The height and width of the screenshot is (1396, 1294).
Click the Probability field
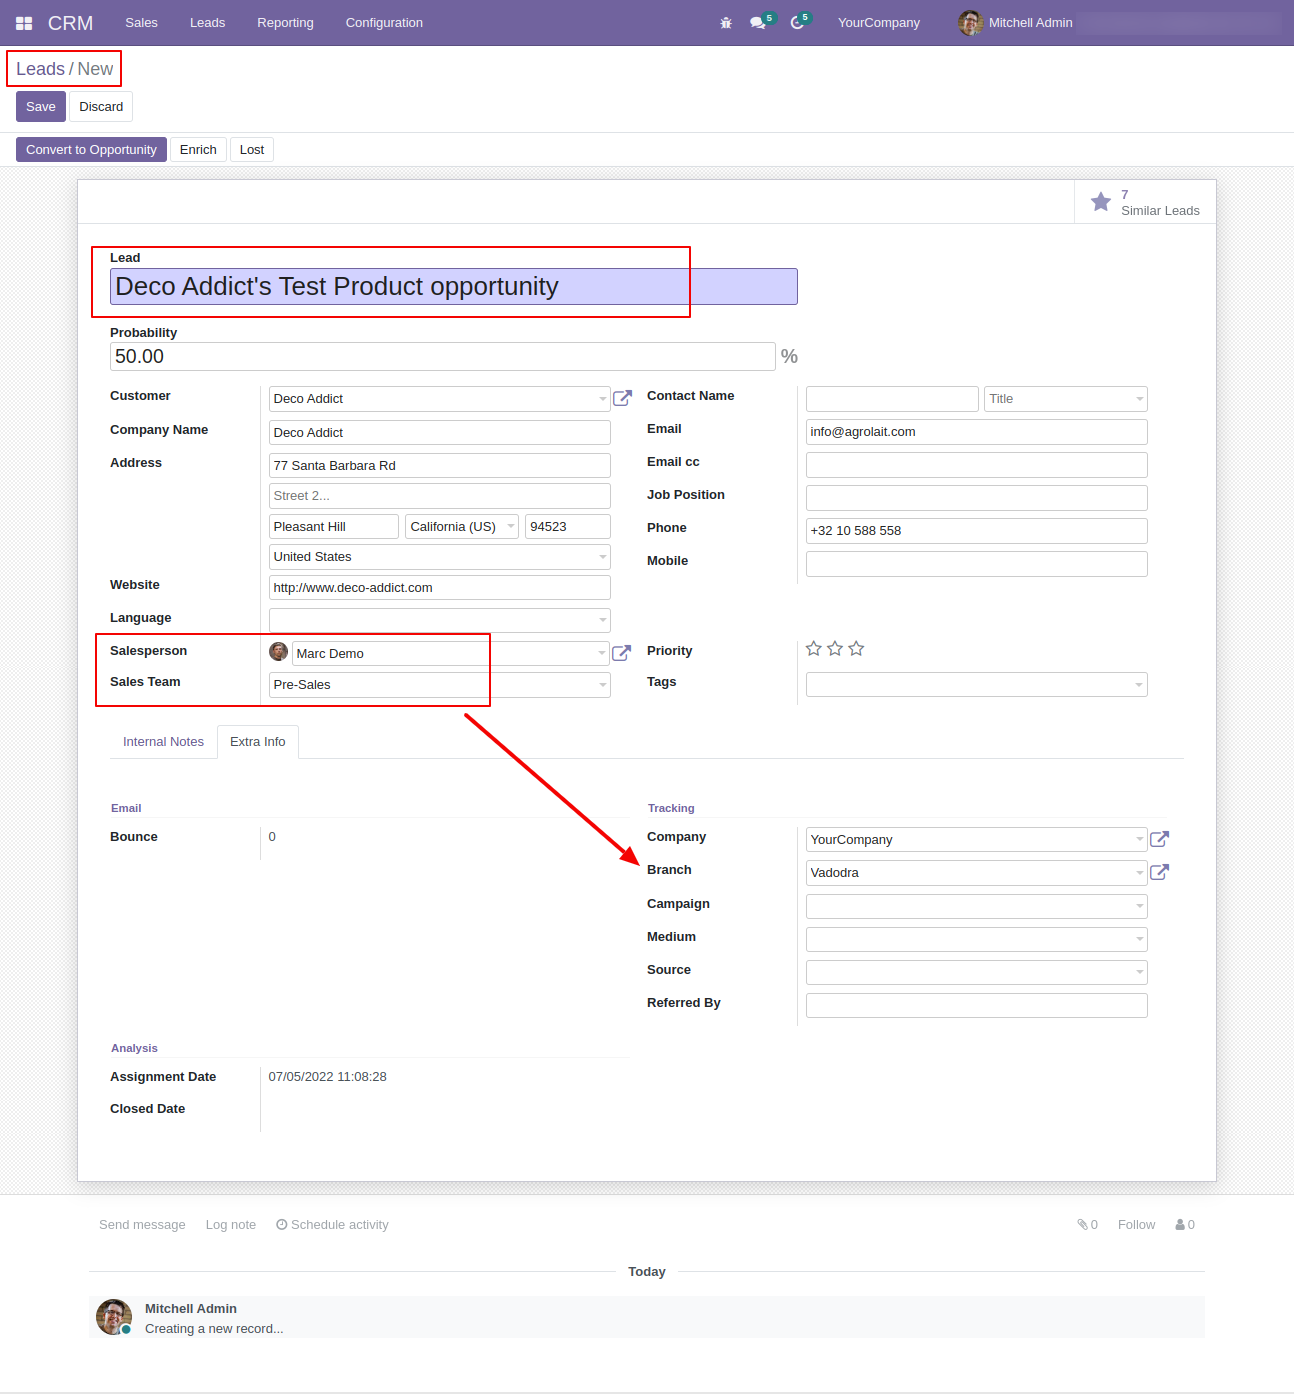pos(443,357)
